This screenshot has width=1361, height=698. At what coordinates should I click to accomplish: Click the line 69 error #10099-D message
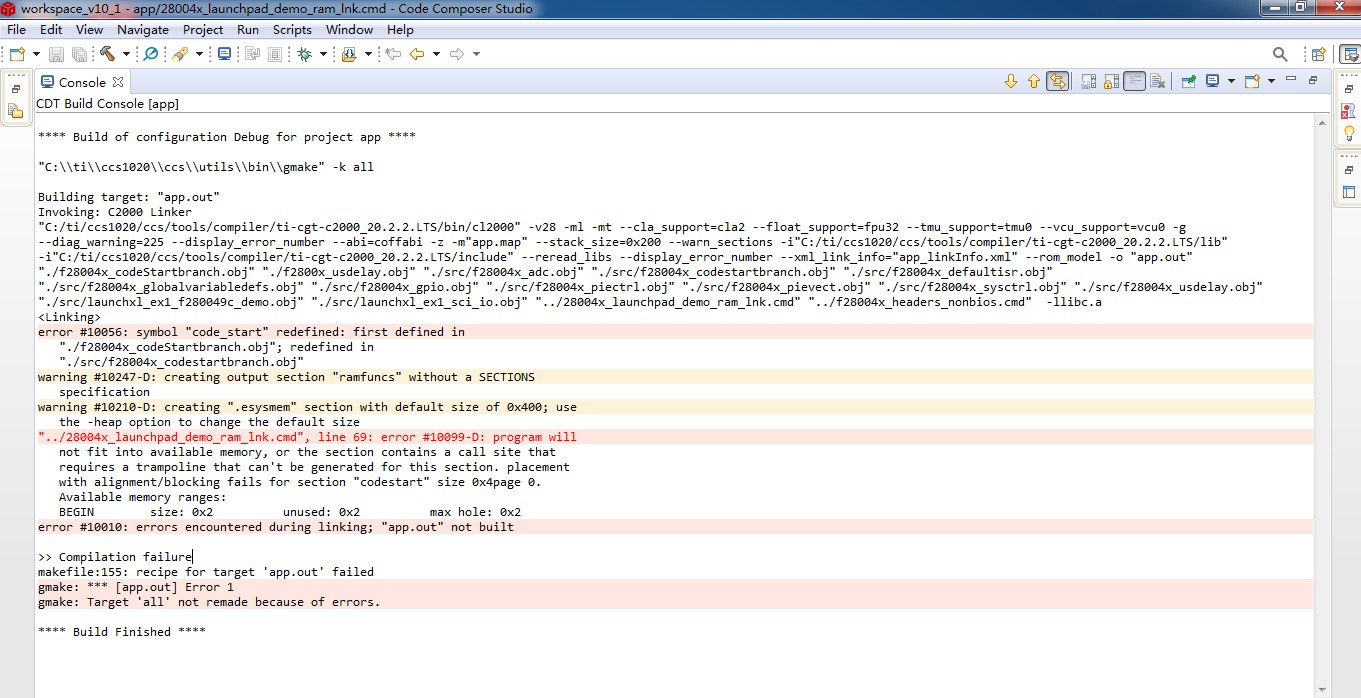click(x=675, y=437)
